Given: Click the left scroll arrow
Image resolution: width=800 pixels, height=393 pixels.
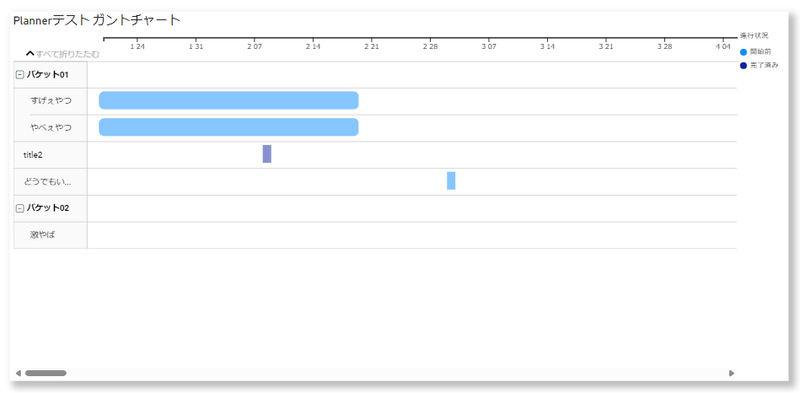Looking at the screenshot, I should coord(18,373).
